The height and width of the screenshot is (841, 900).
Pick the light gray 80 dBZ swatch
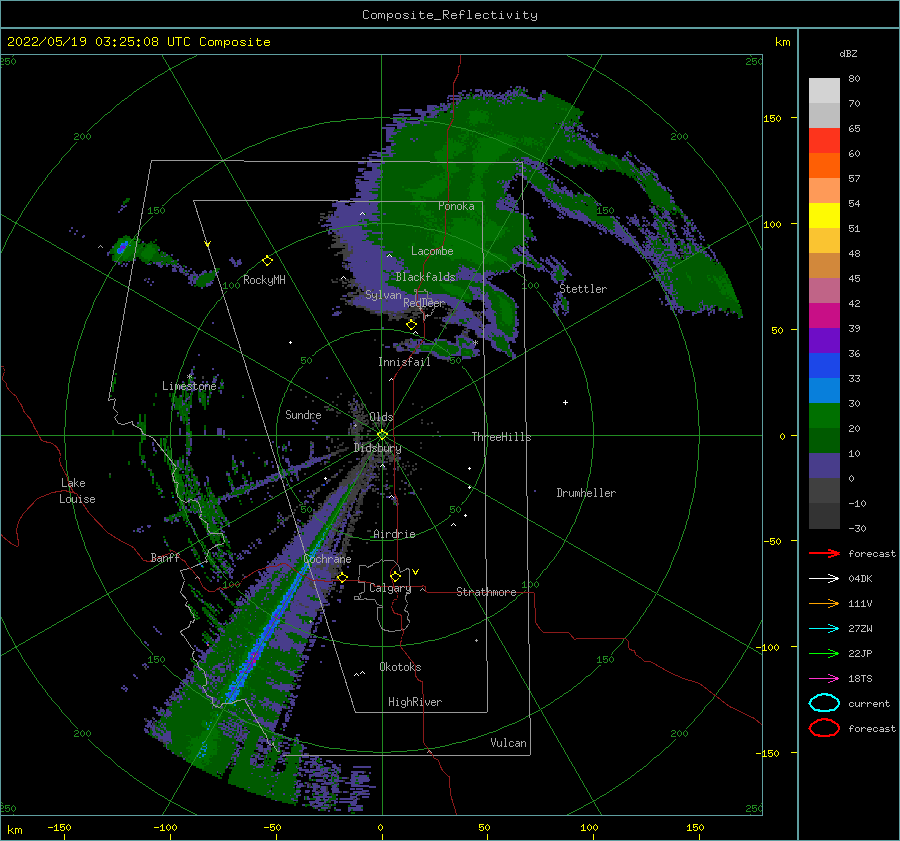pyautogui.click(x=824, y=91)
